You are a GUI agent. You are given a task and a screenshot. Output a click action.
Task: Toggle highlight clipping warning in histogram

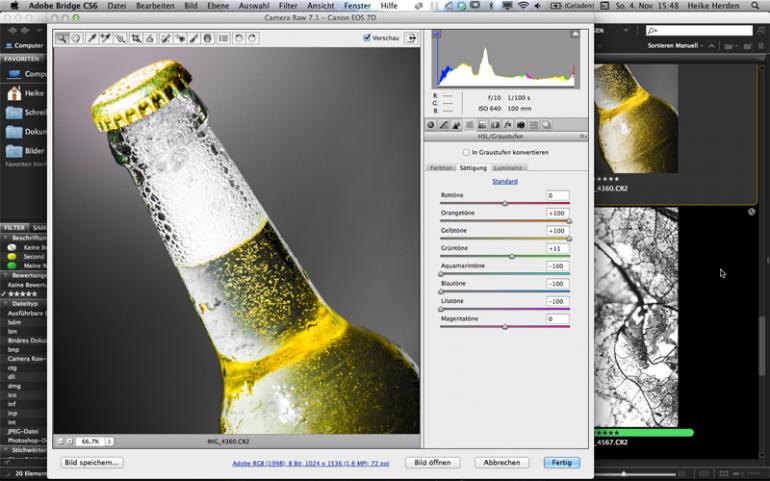click(575, 34)
